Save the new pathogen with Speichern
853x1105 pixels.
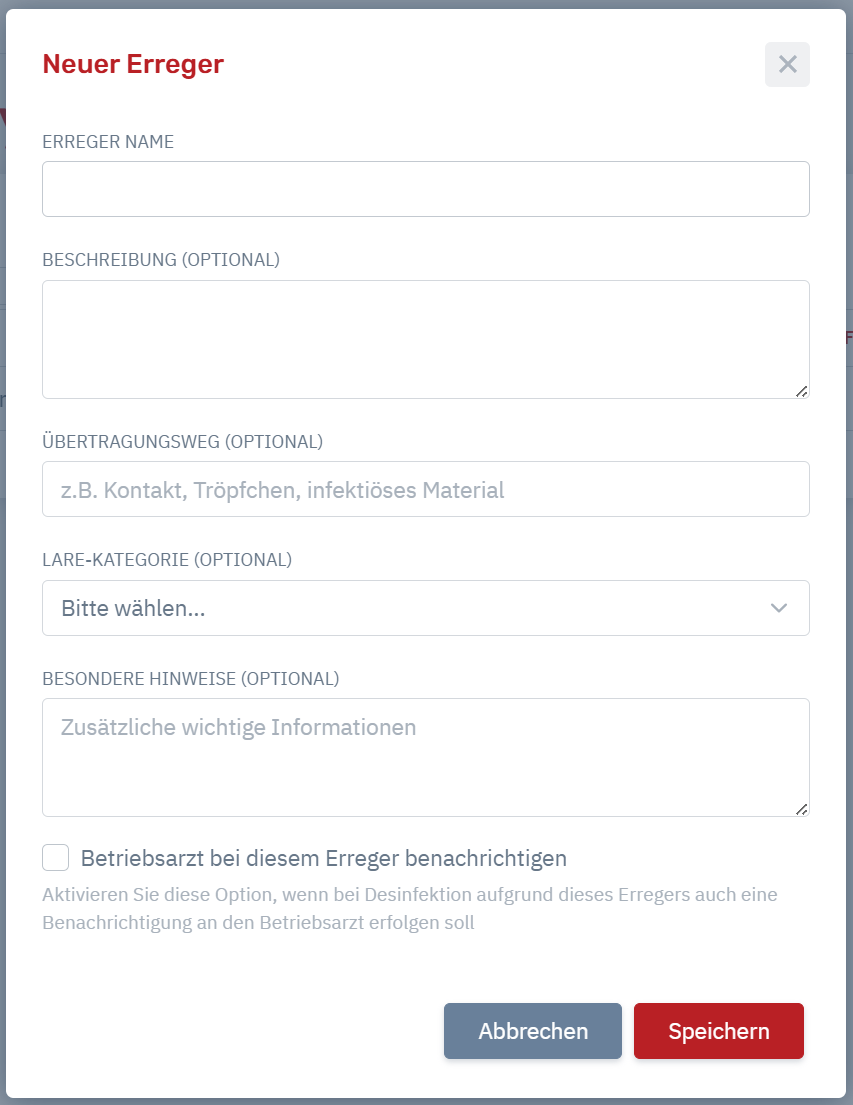[x=718, y=1031]
